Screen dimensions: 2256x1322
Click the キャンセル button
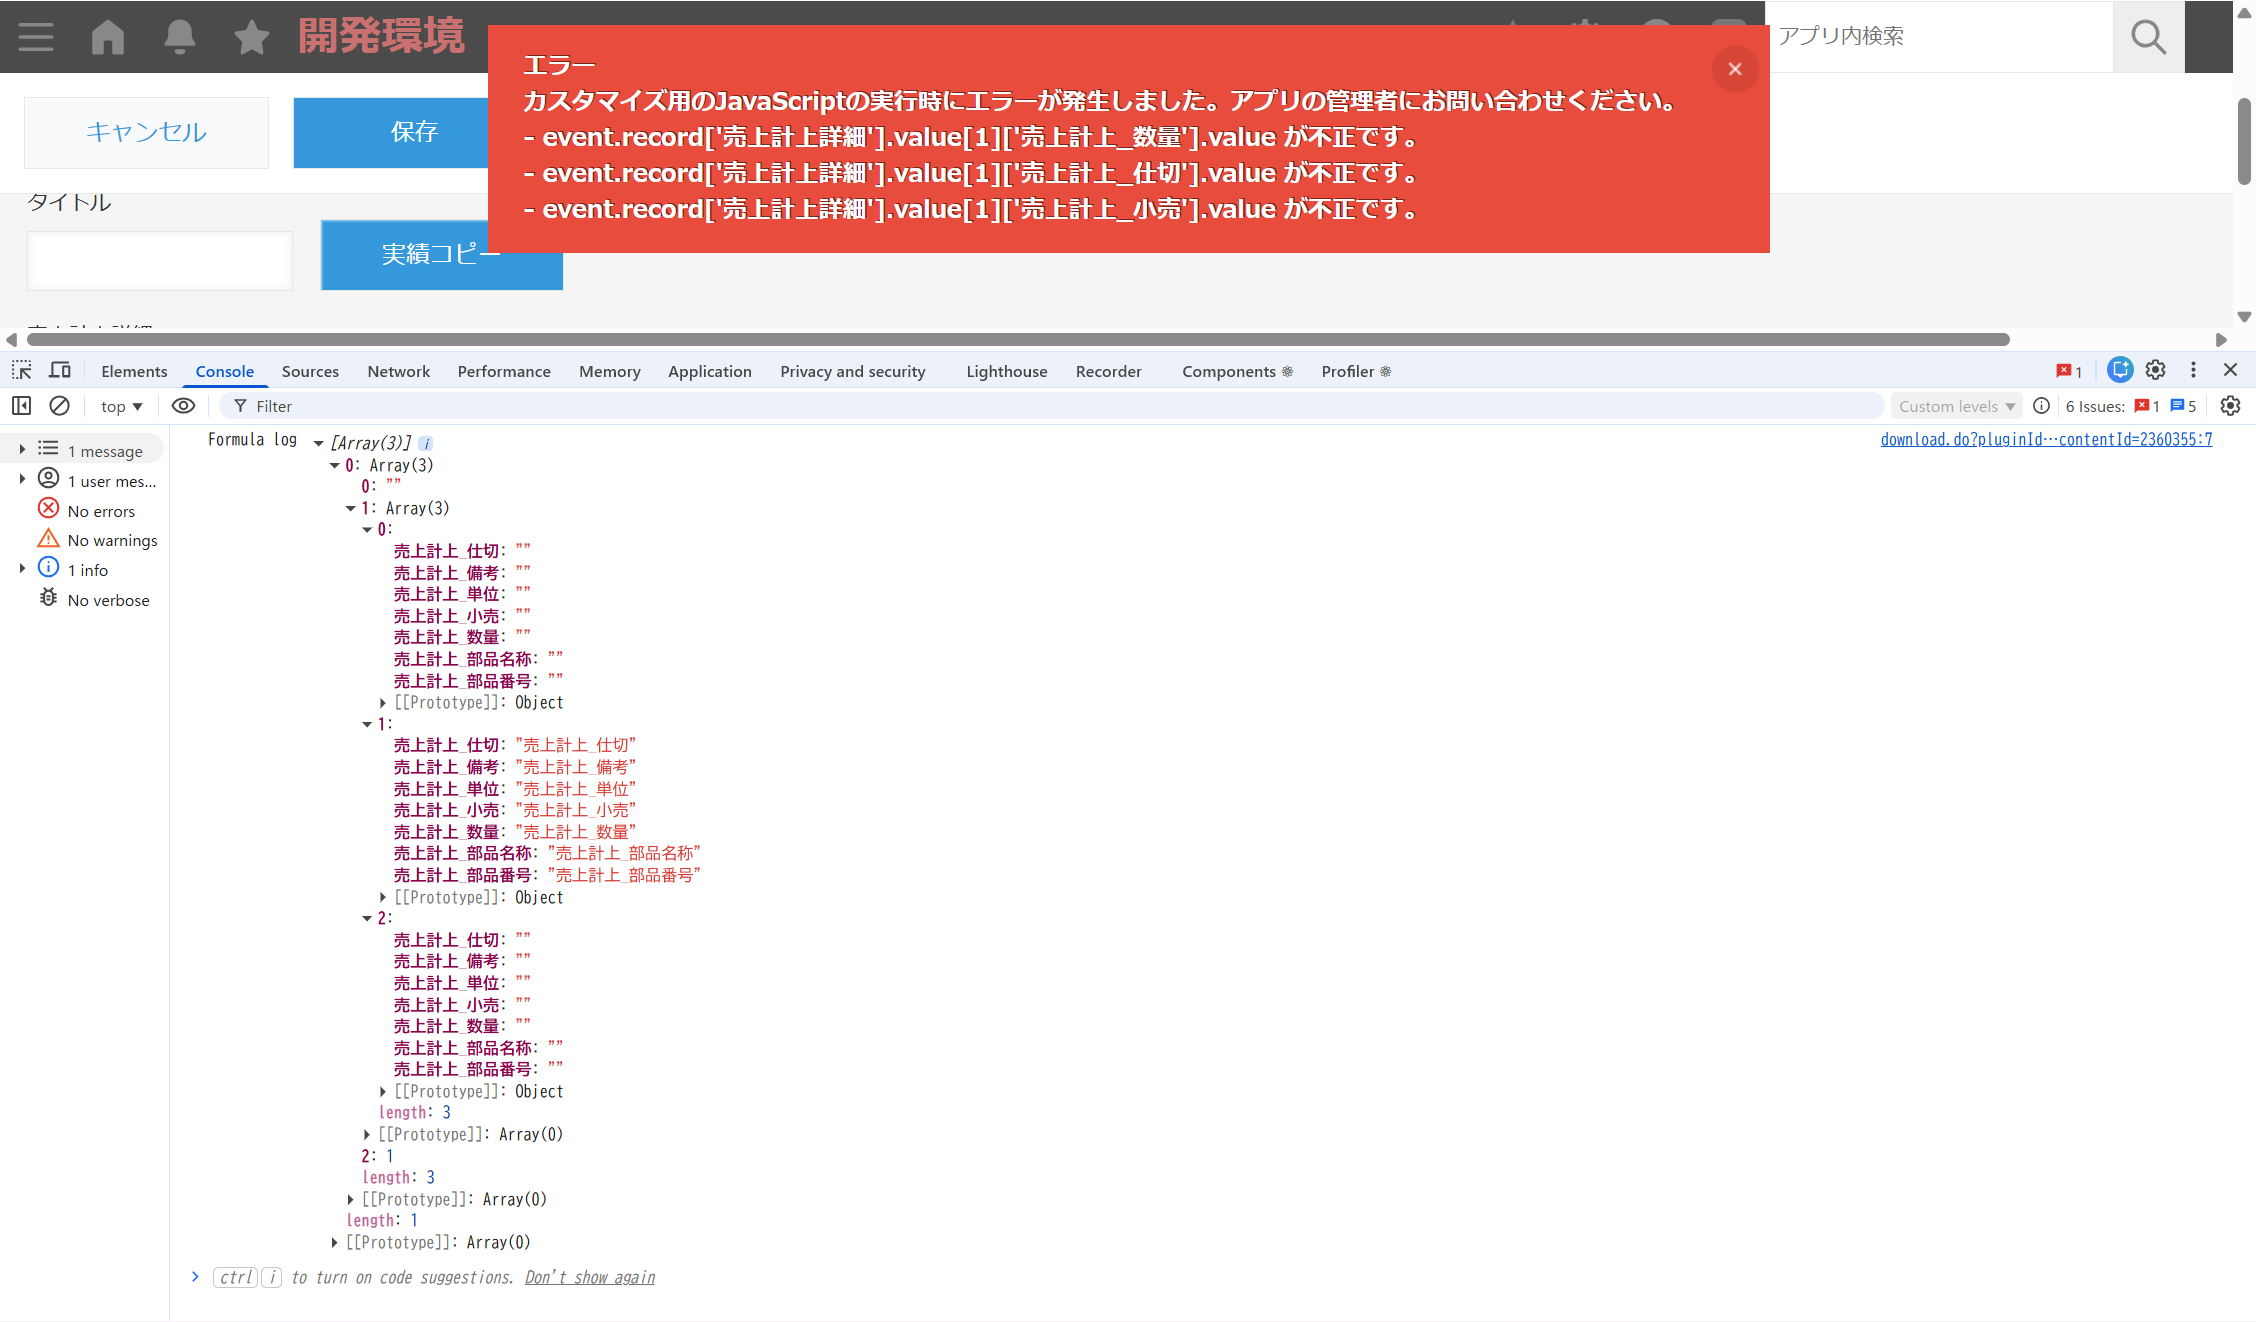(x=146, y=132)
